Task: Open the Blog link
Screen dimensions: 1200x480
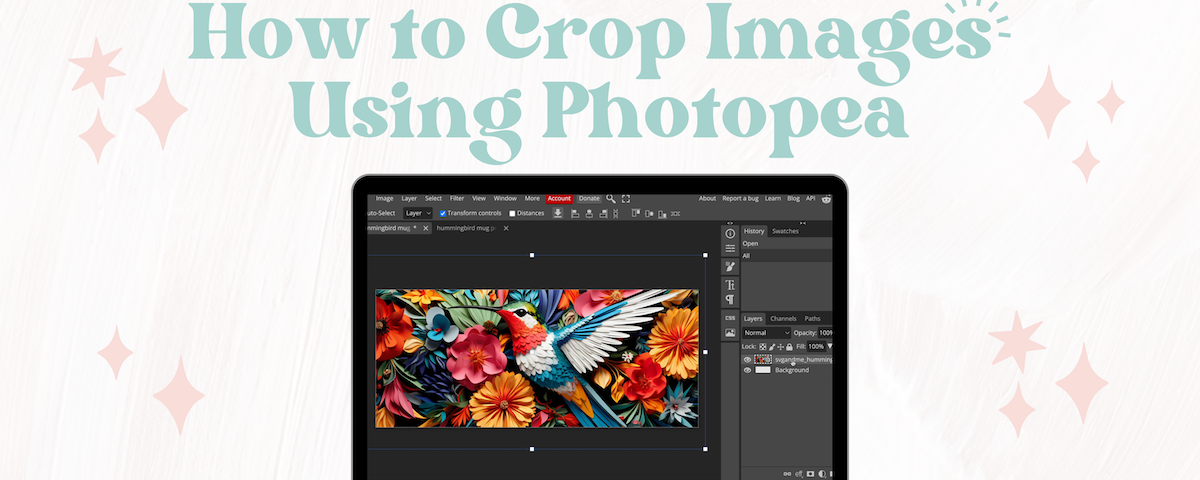Action: [x=793, y=199]
